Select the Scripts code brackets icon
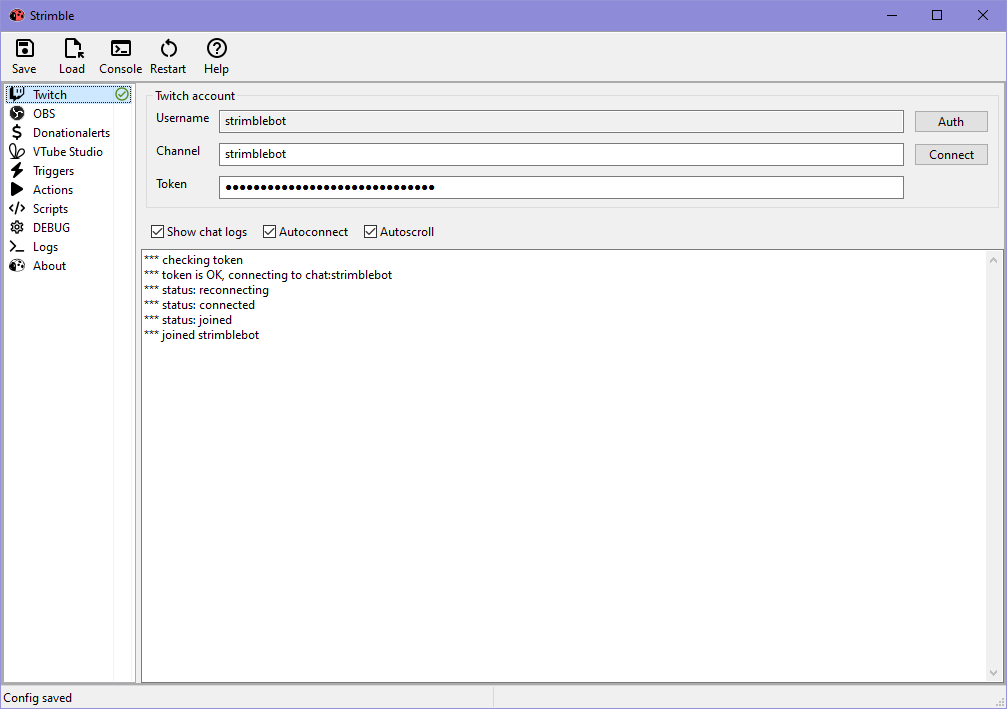Image resolution: width=1007 pixels, height=709 pixels. point(17,209)
